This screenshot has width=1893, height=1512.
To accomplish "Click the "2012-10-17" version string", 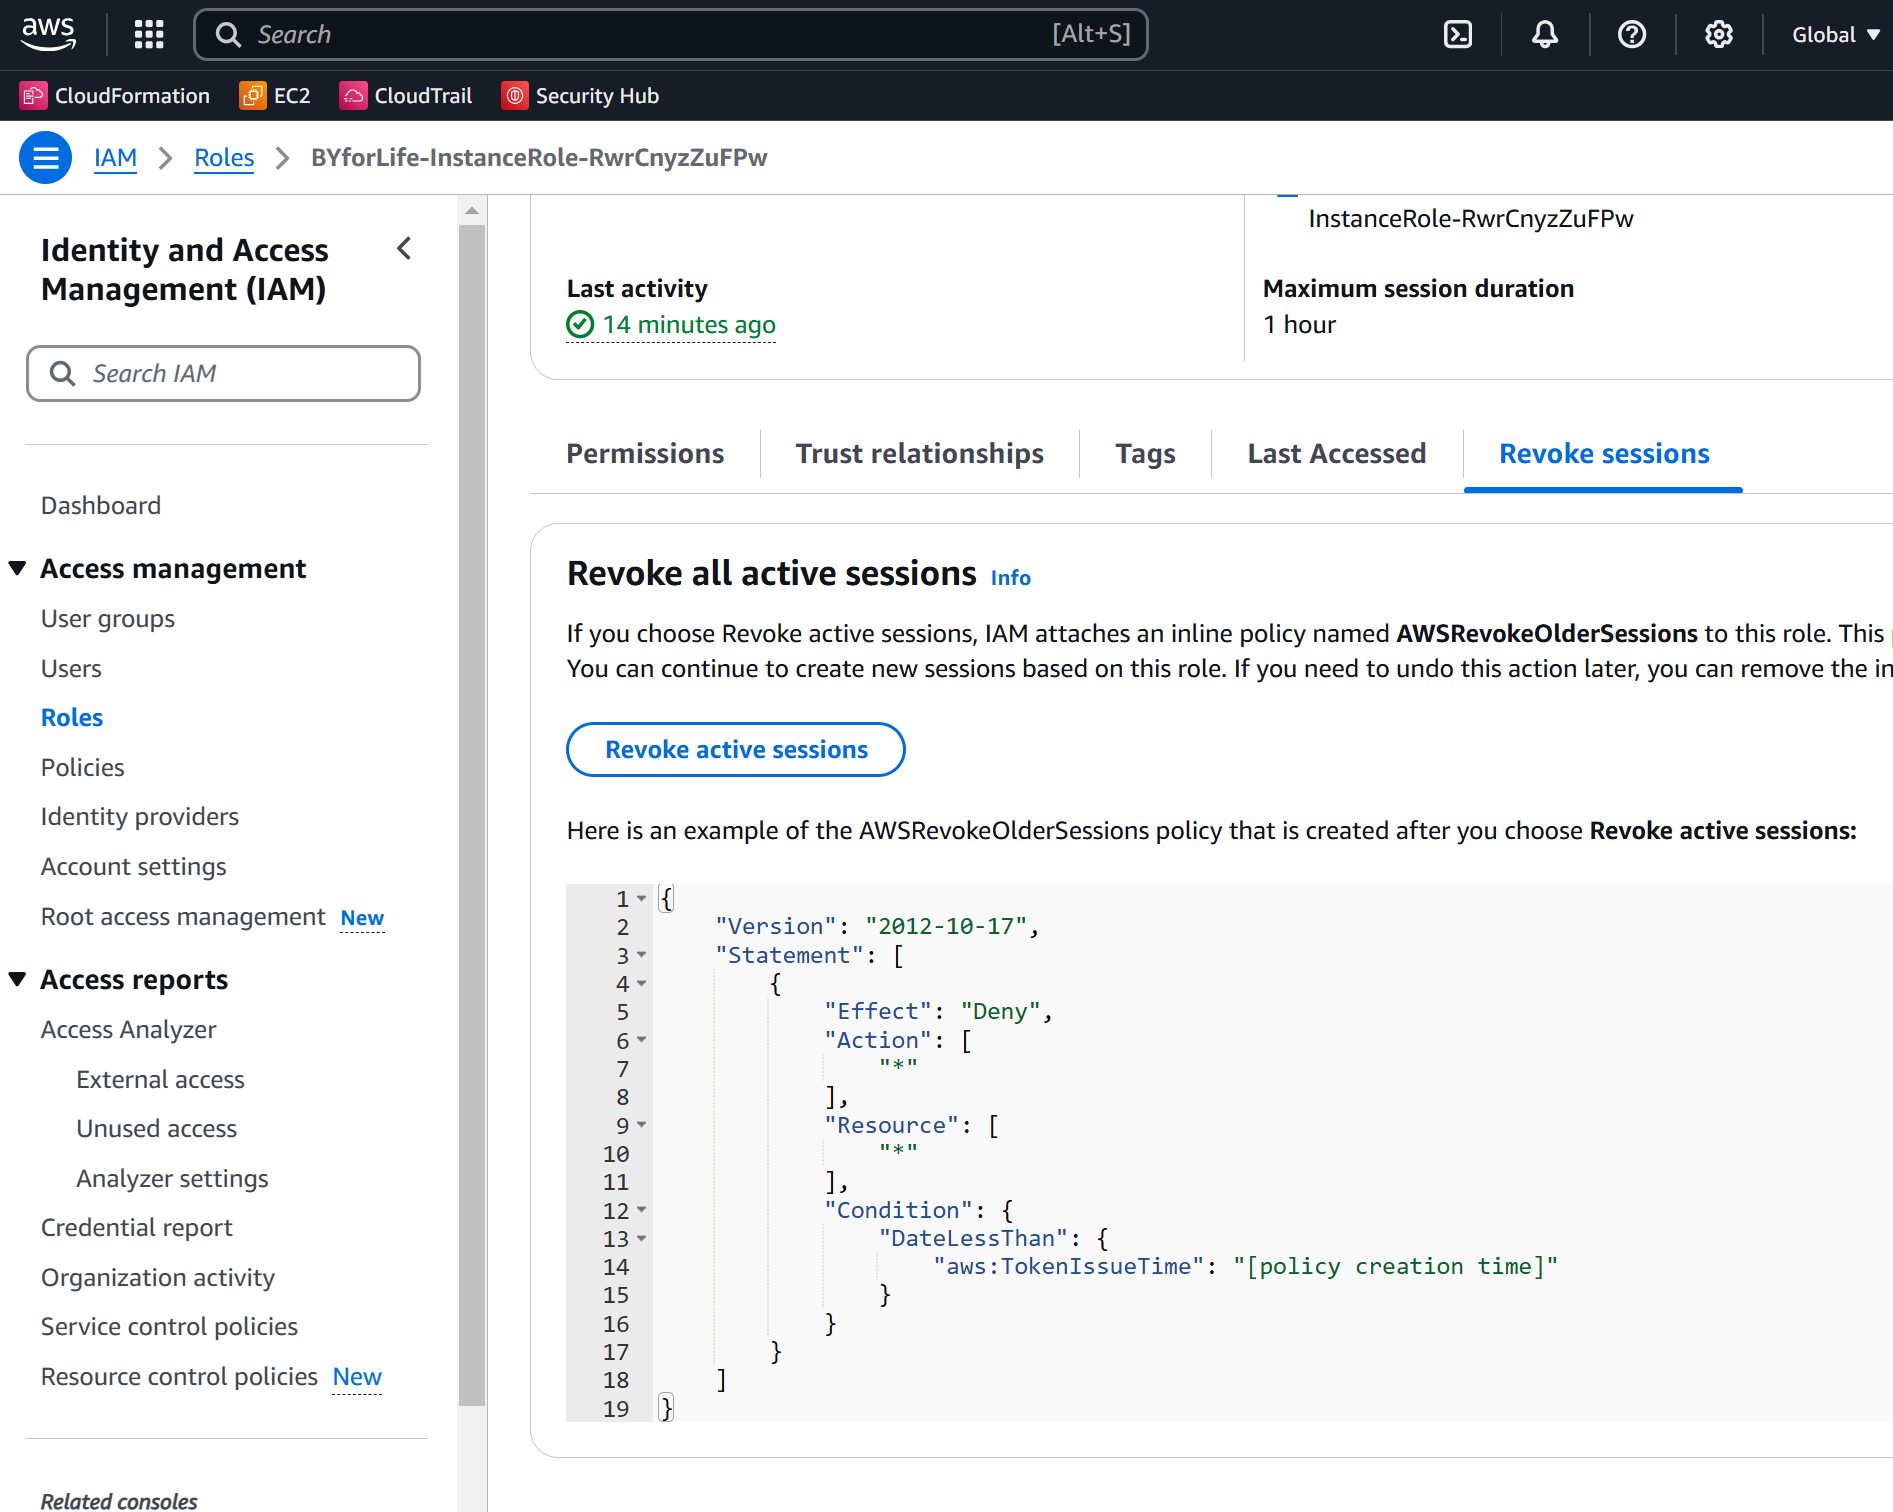I will 946,927.
